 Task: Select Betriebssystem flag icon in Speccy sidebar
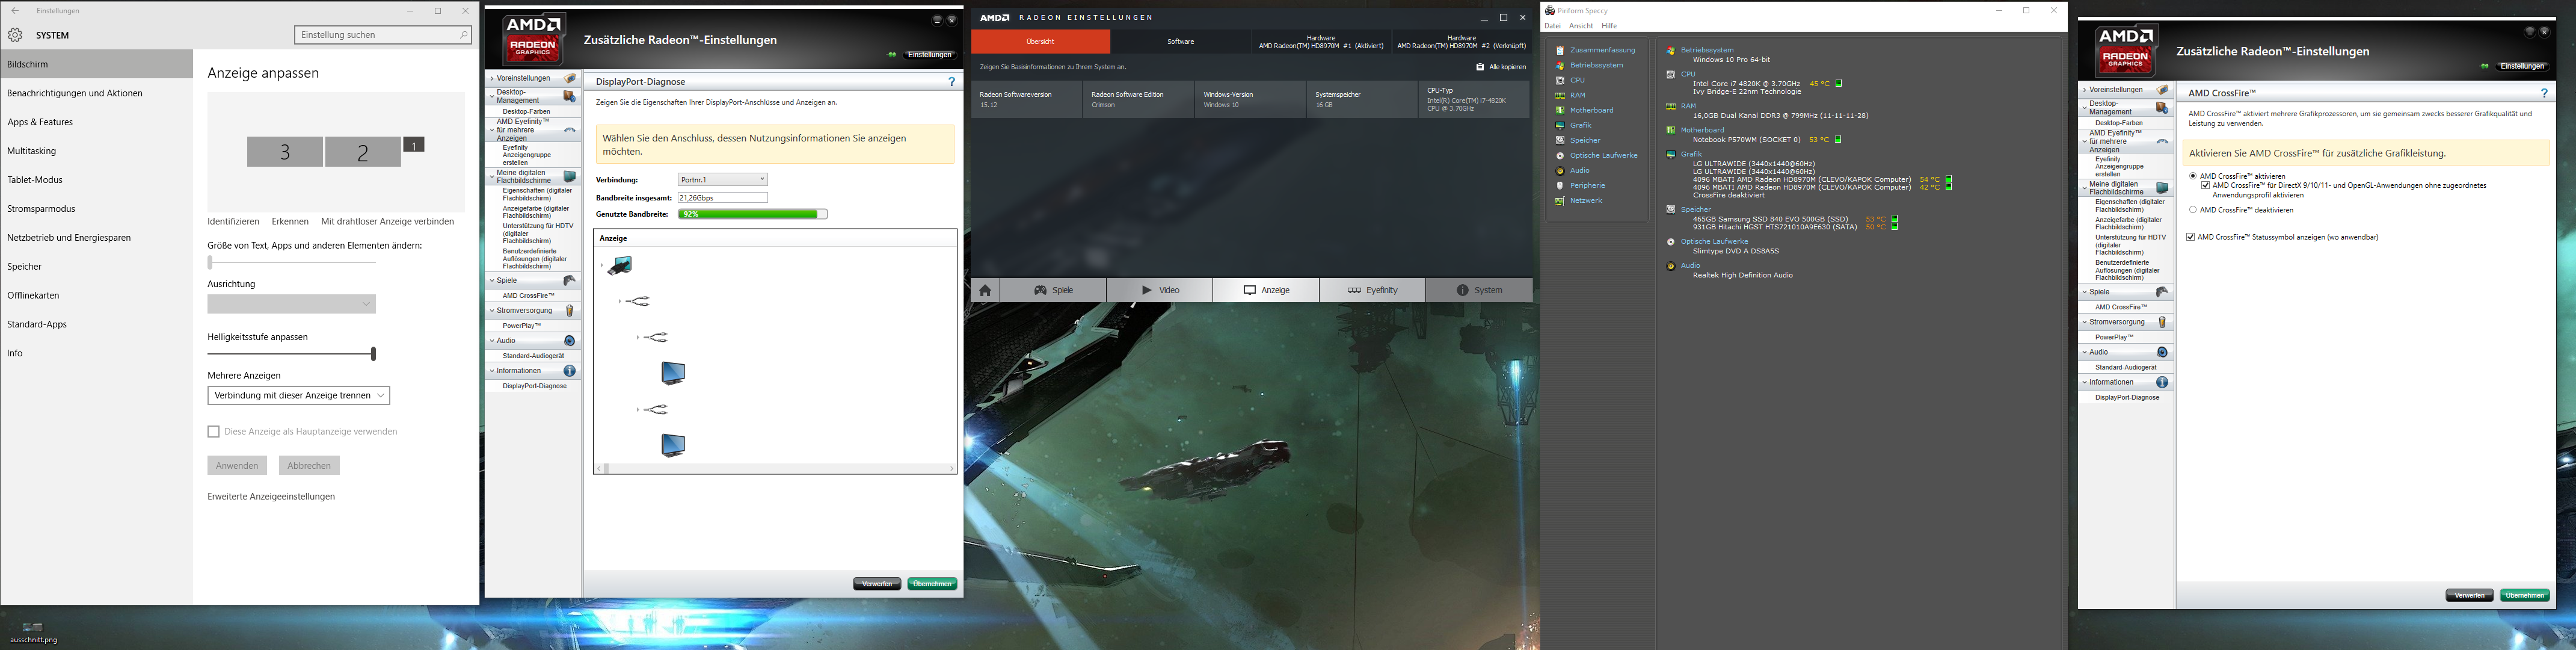pyautogui.click(x=1560, y=65)
